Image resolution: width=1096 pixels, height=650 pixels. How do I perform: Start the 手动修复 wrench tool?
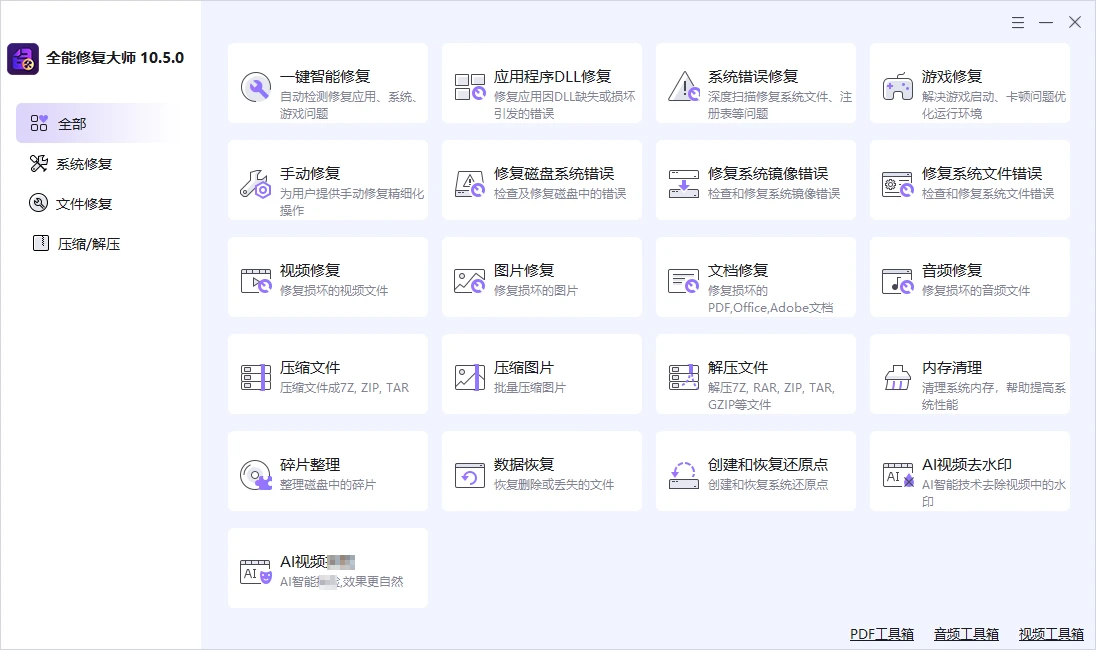click(x=328, y=180)
